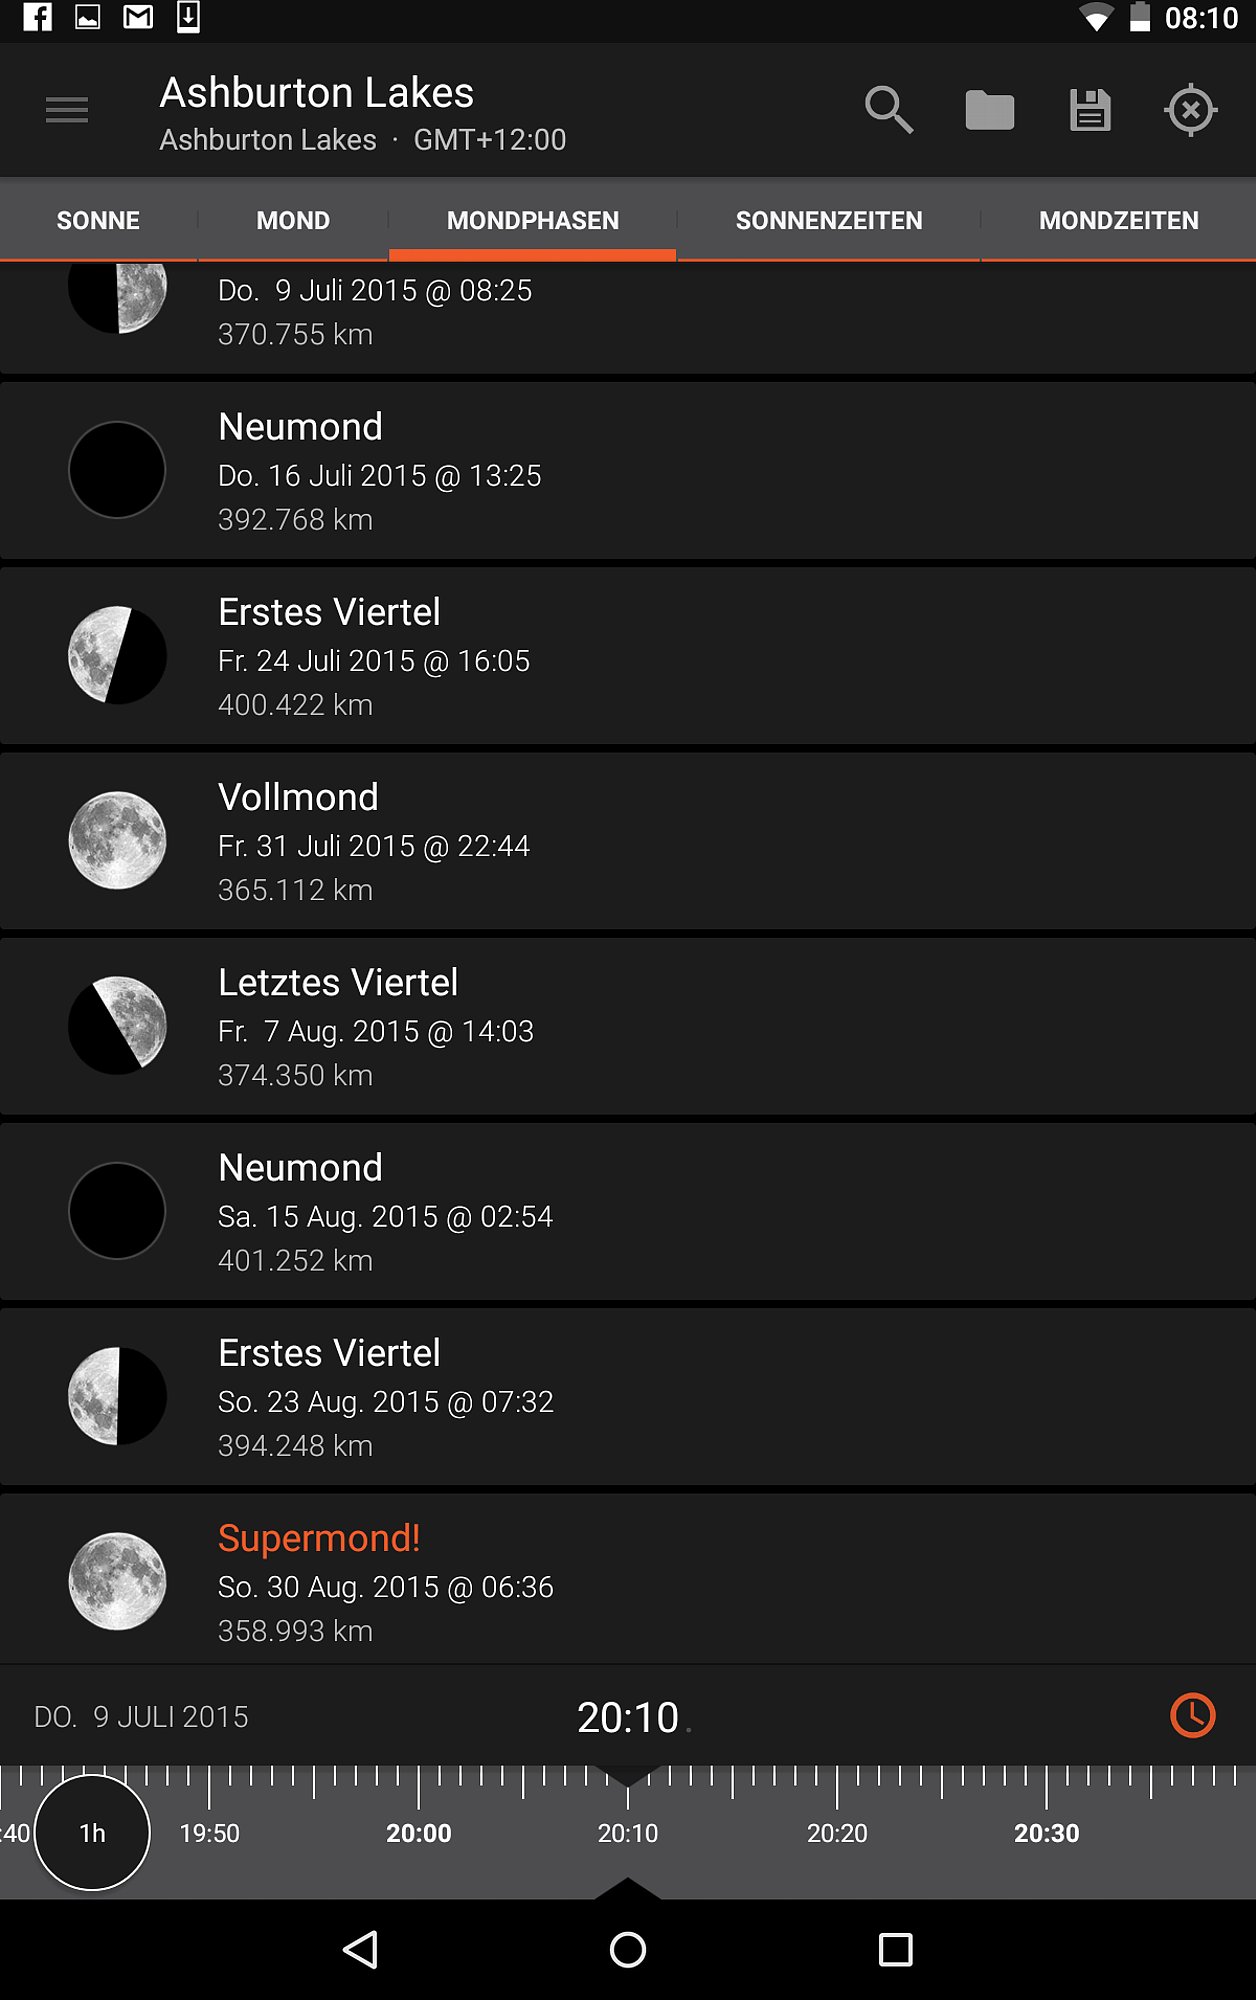1256x2000 pixels.
Task: Select the Neumond 16 Juli 2015 entry
Action: click(628, 470)
